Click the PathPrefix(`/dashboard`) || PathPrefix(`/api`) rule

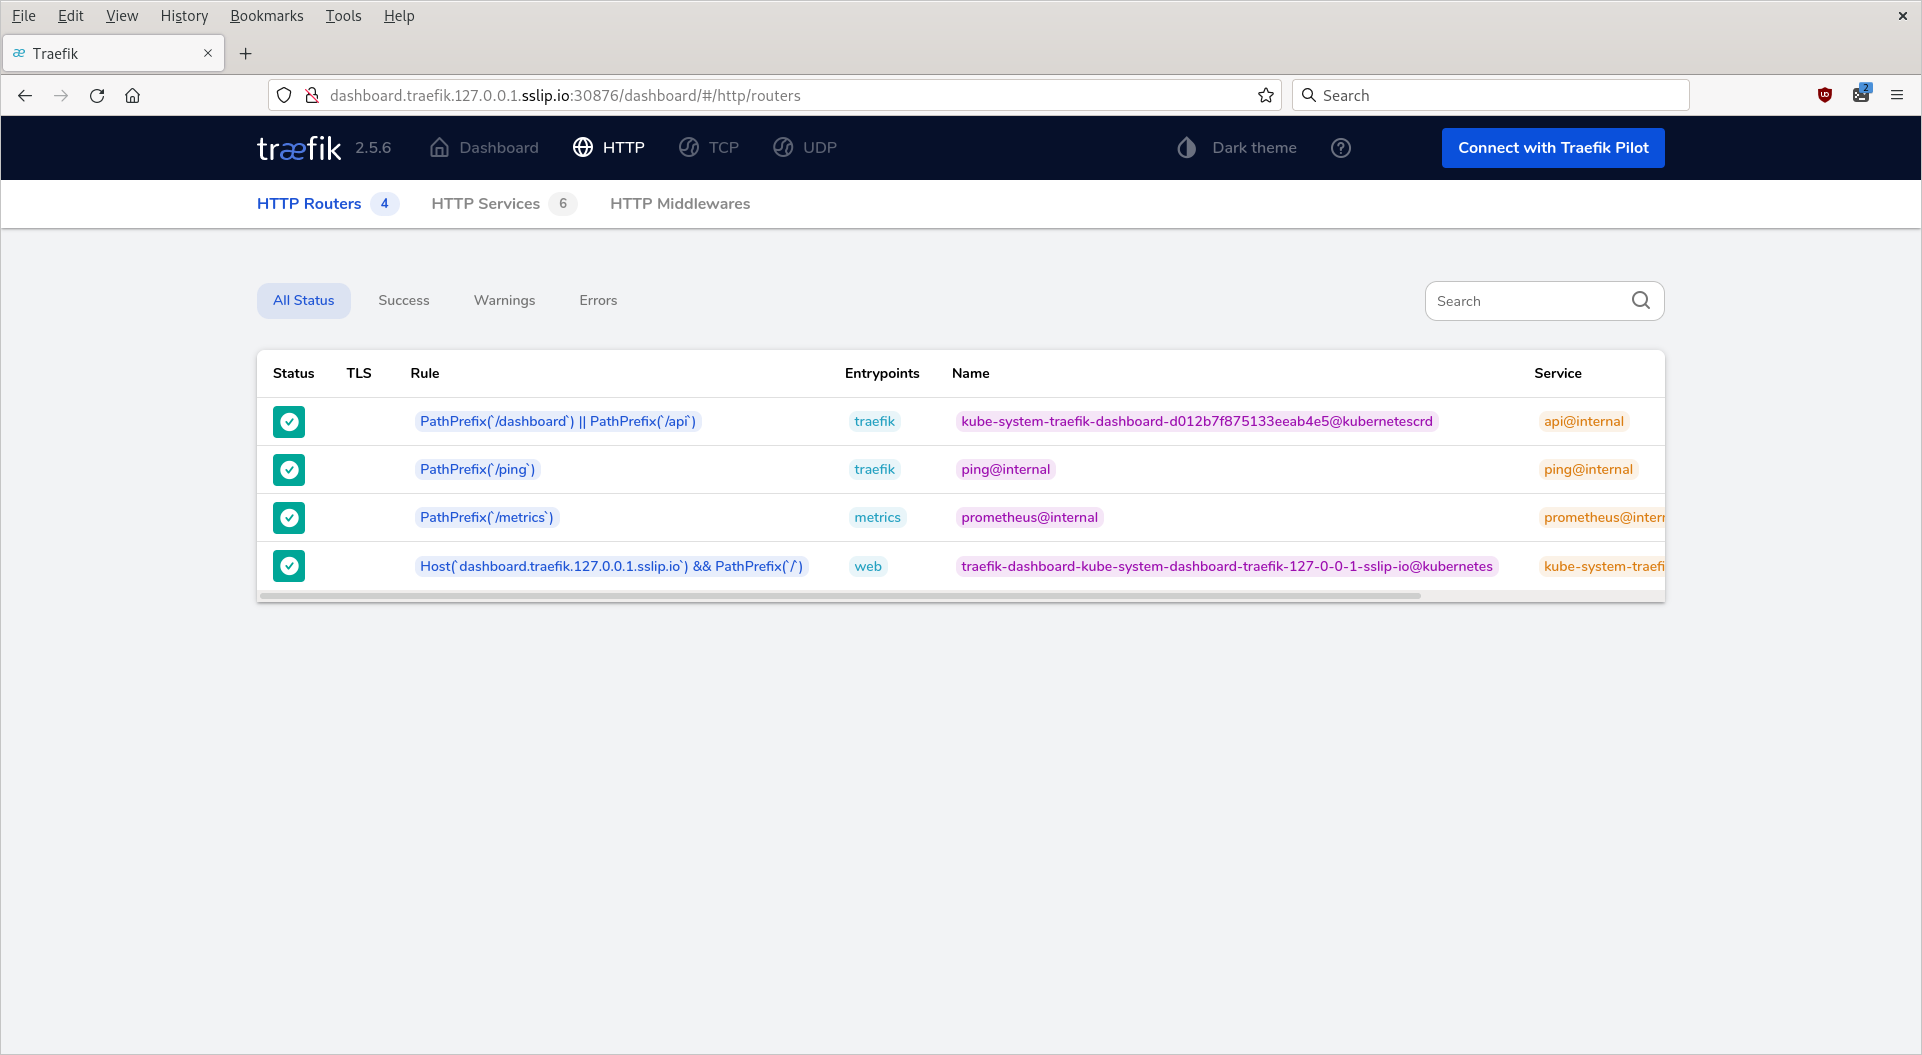(x=558, y=422)
